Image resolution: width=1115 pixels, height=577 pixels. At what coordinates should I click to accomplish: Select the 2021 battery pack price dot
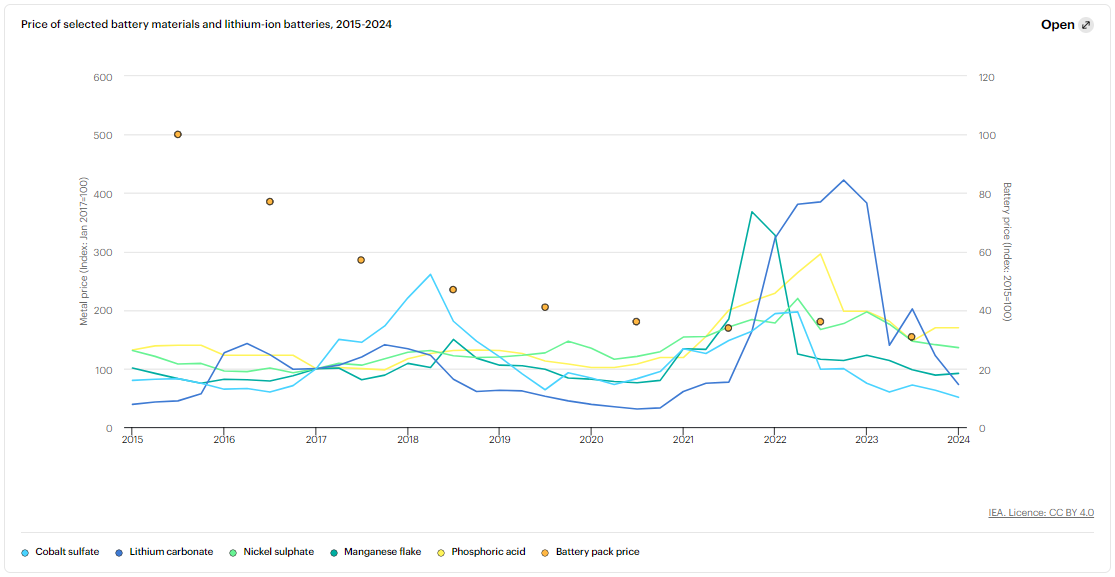pos(728,328)
